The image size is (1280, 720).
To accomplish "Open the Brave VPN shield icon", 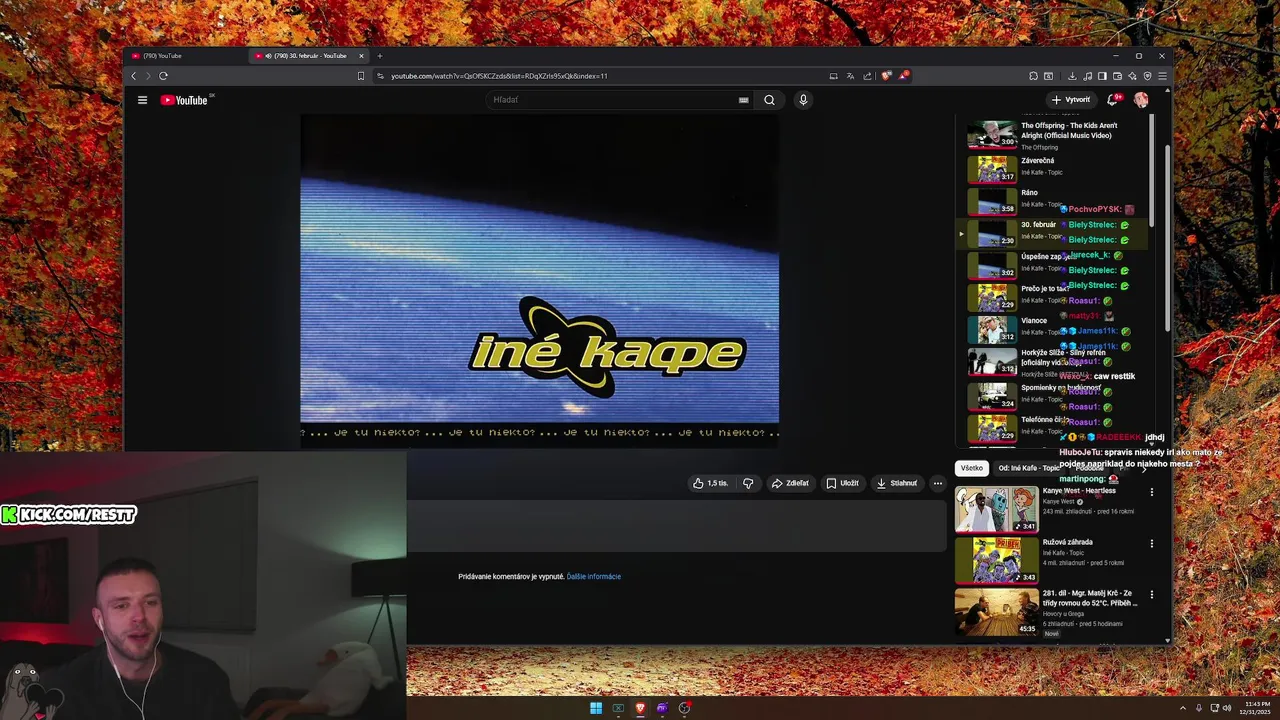I will (x=1147, y=76).
